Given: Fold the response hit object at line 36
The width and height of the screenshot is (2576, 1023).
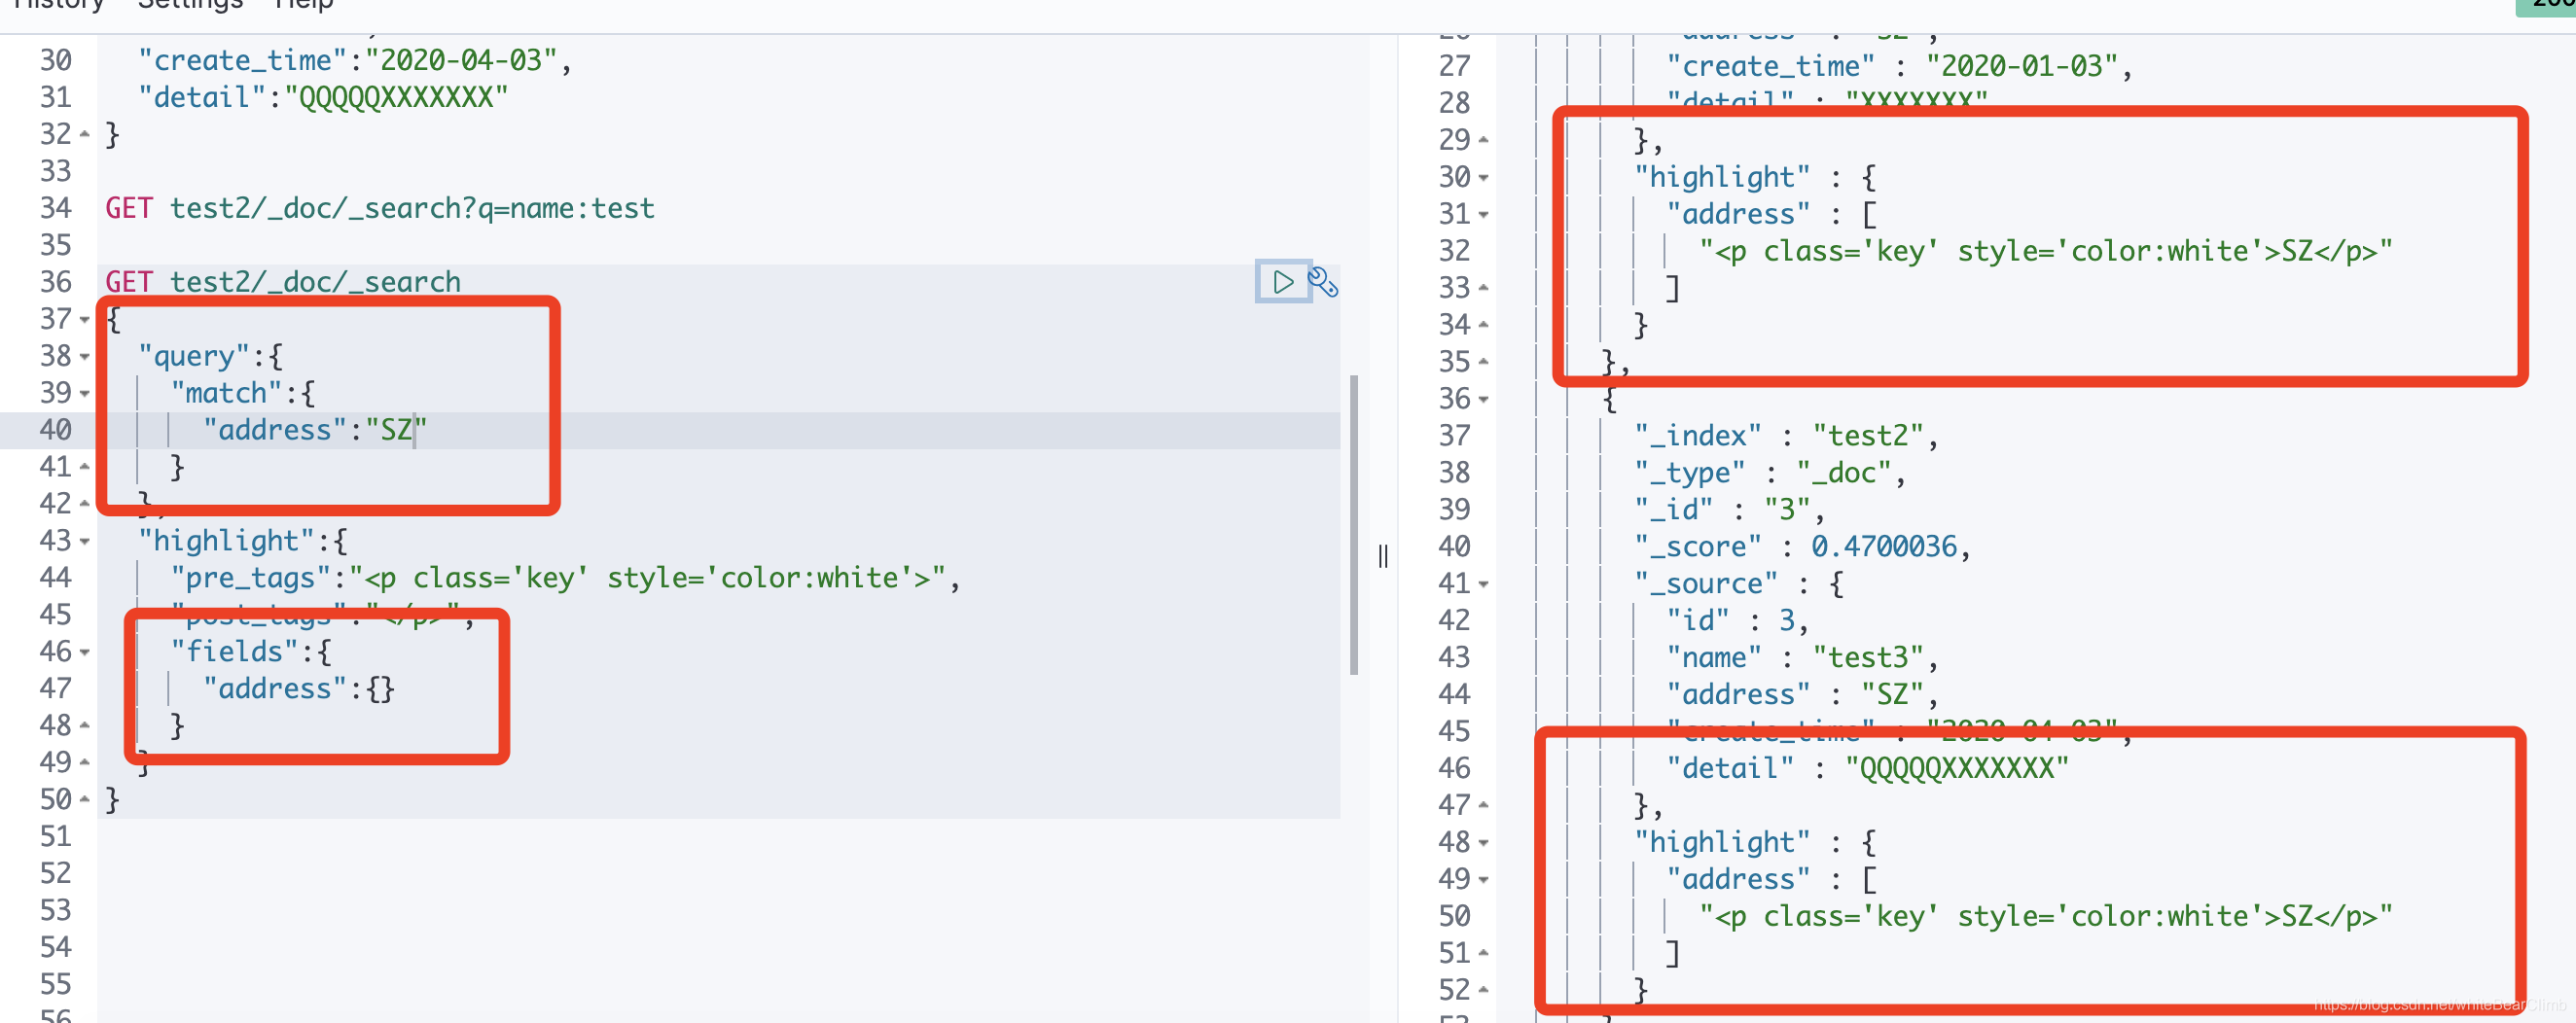Looking at the screenshot, I should point(1484,400).
